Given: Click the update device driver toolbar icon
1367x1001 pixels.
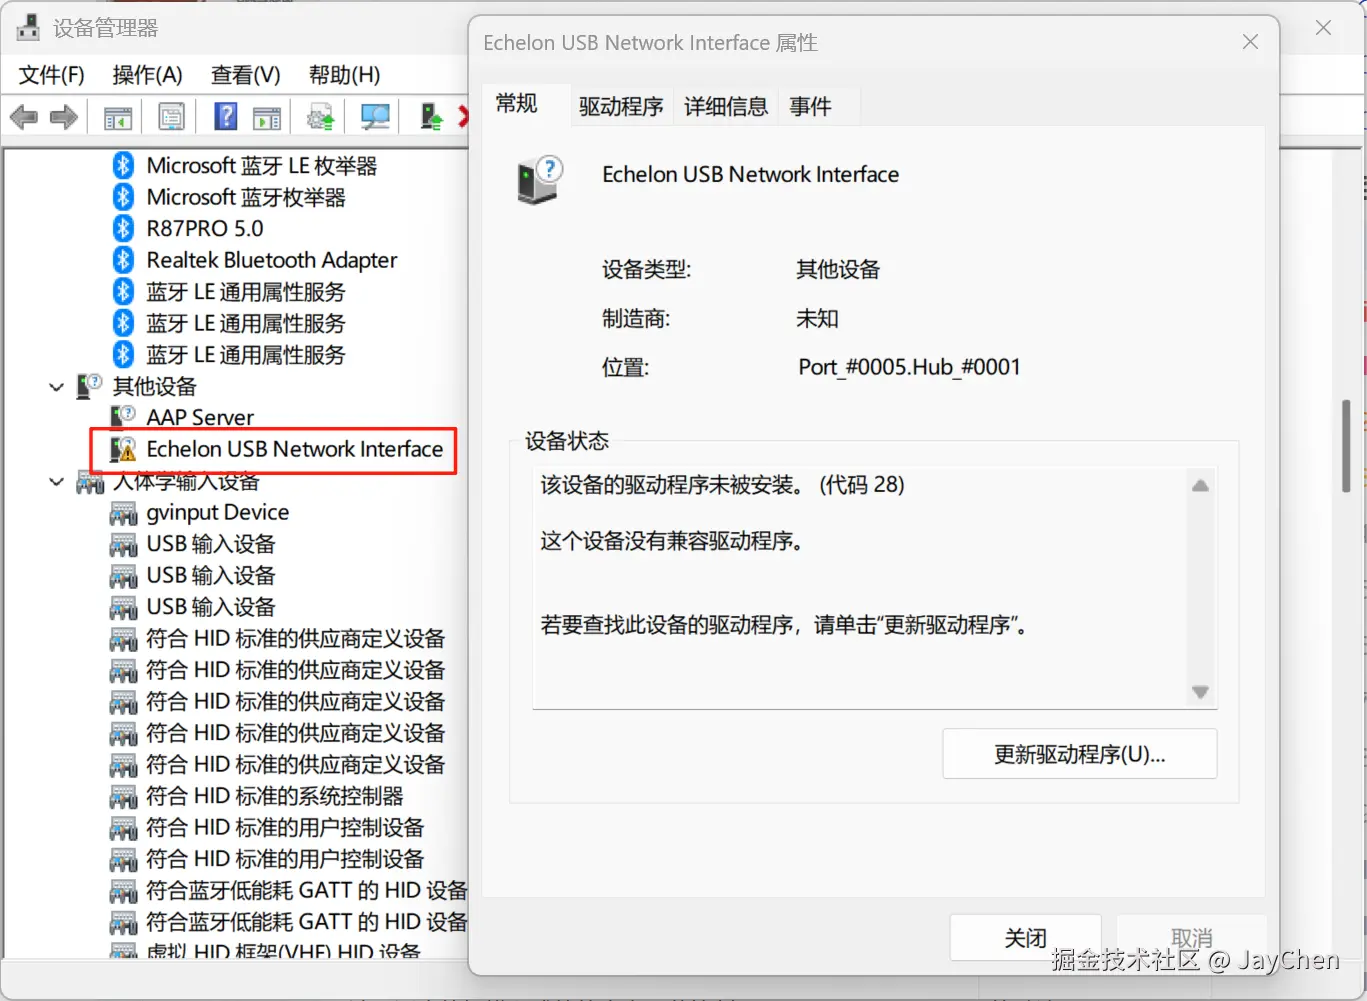Looking at the screenshot, I should click(x=431, y=118).
